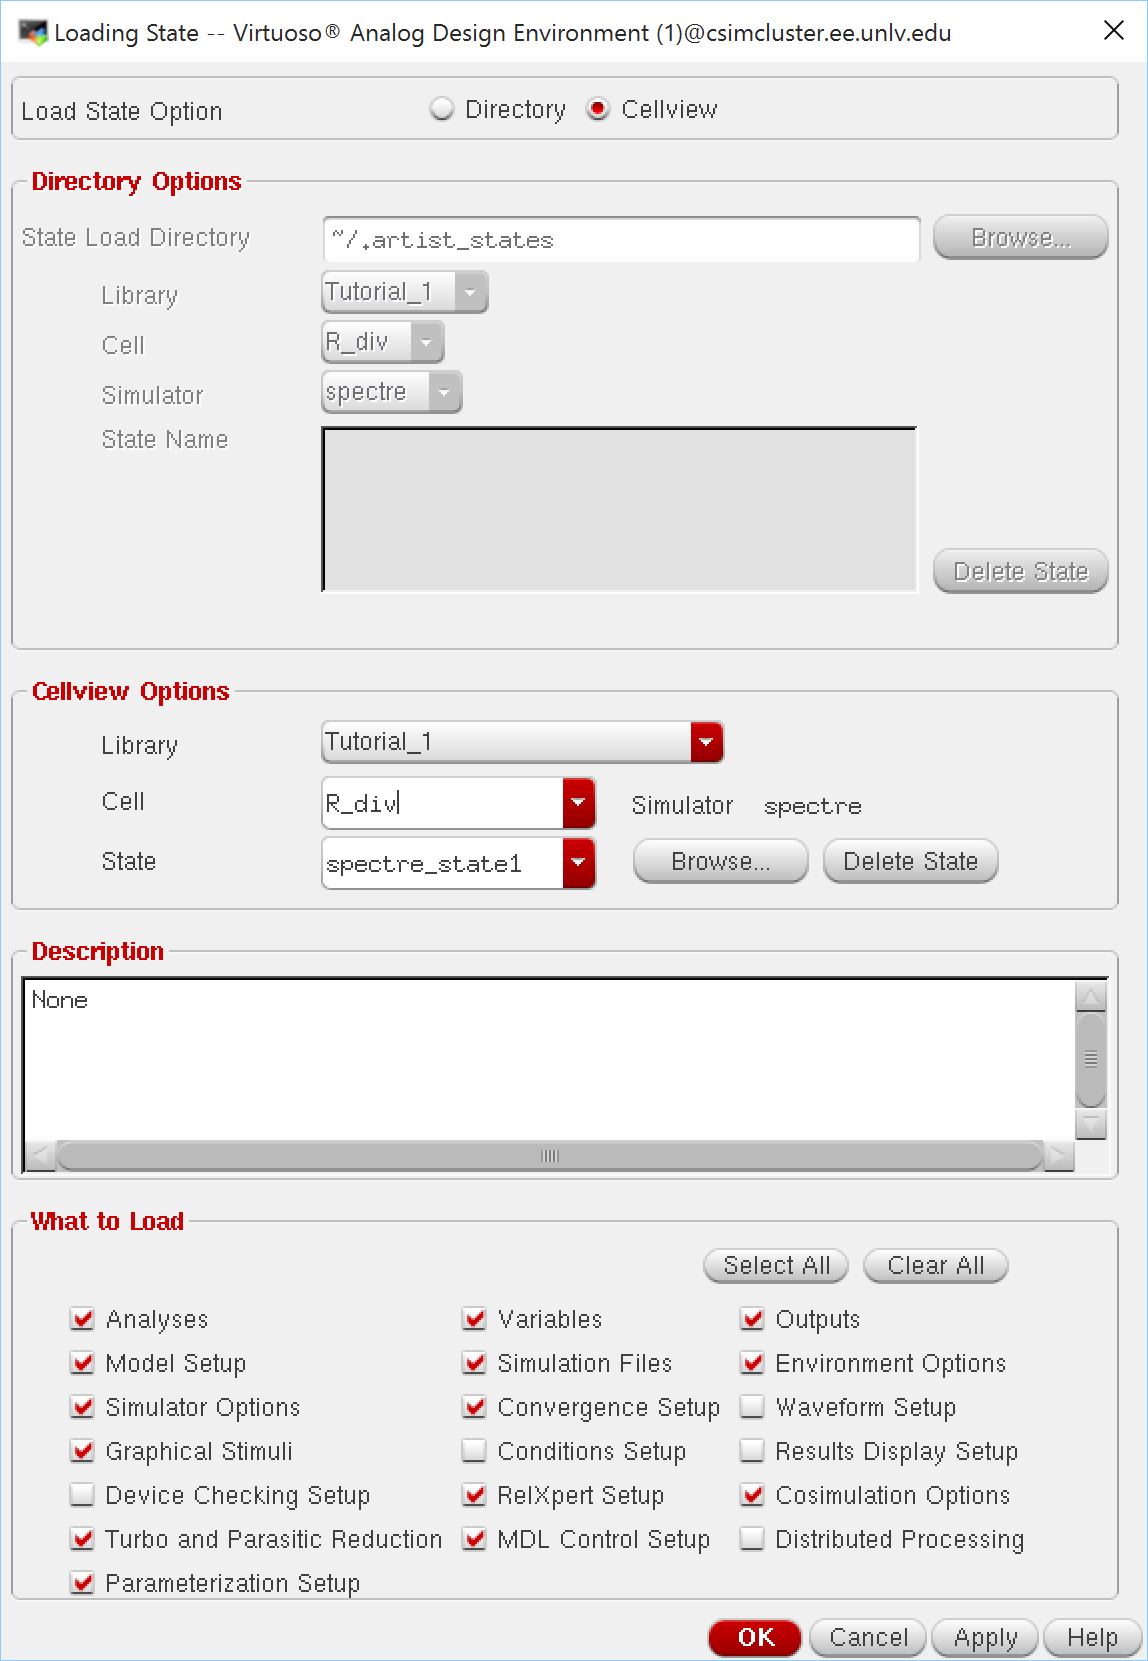
Task: Toggle Convergence Setup checkbox
Action: (x=475, y=1407)
